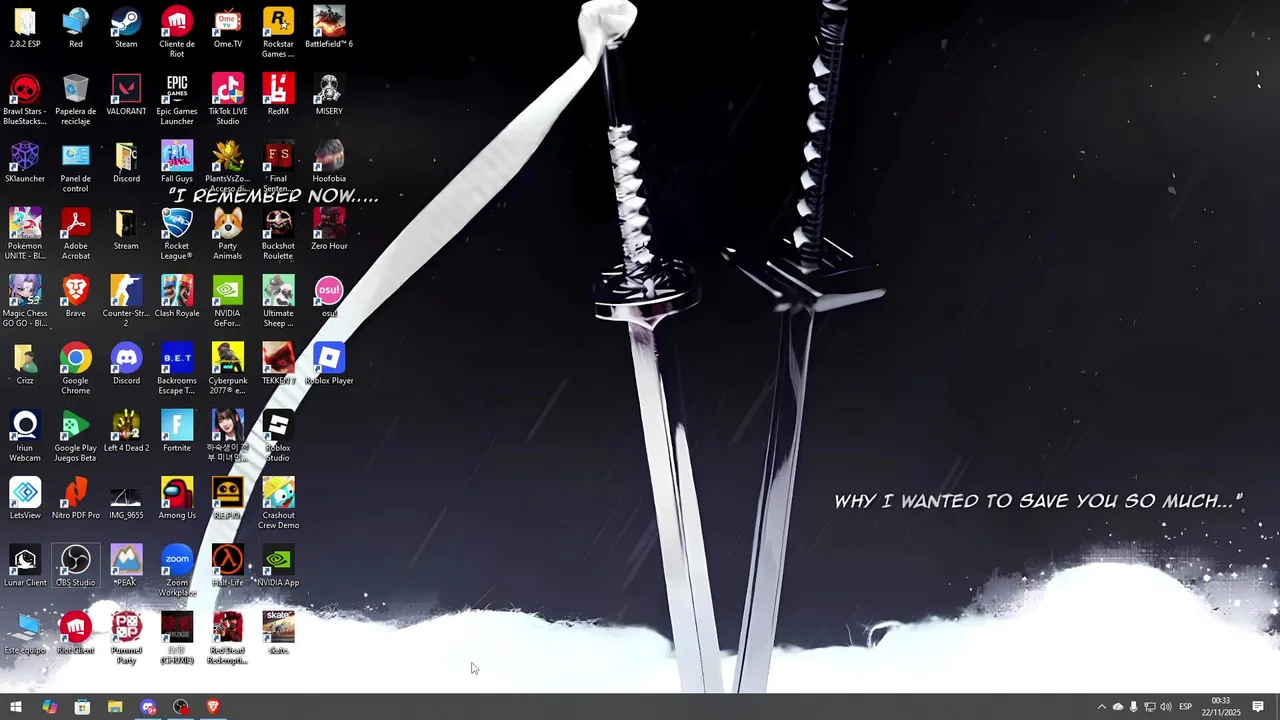Open the Iriun Webcam icon
The image size is (1280, 720).
(25, 436)
